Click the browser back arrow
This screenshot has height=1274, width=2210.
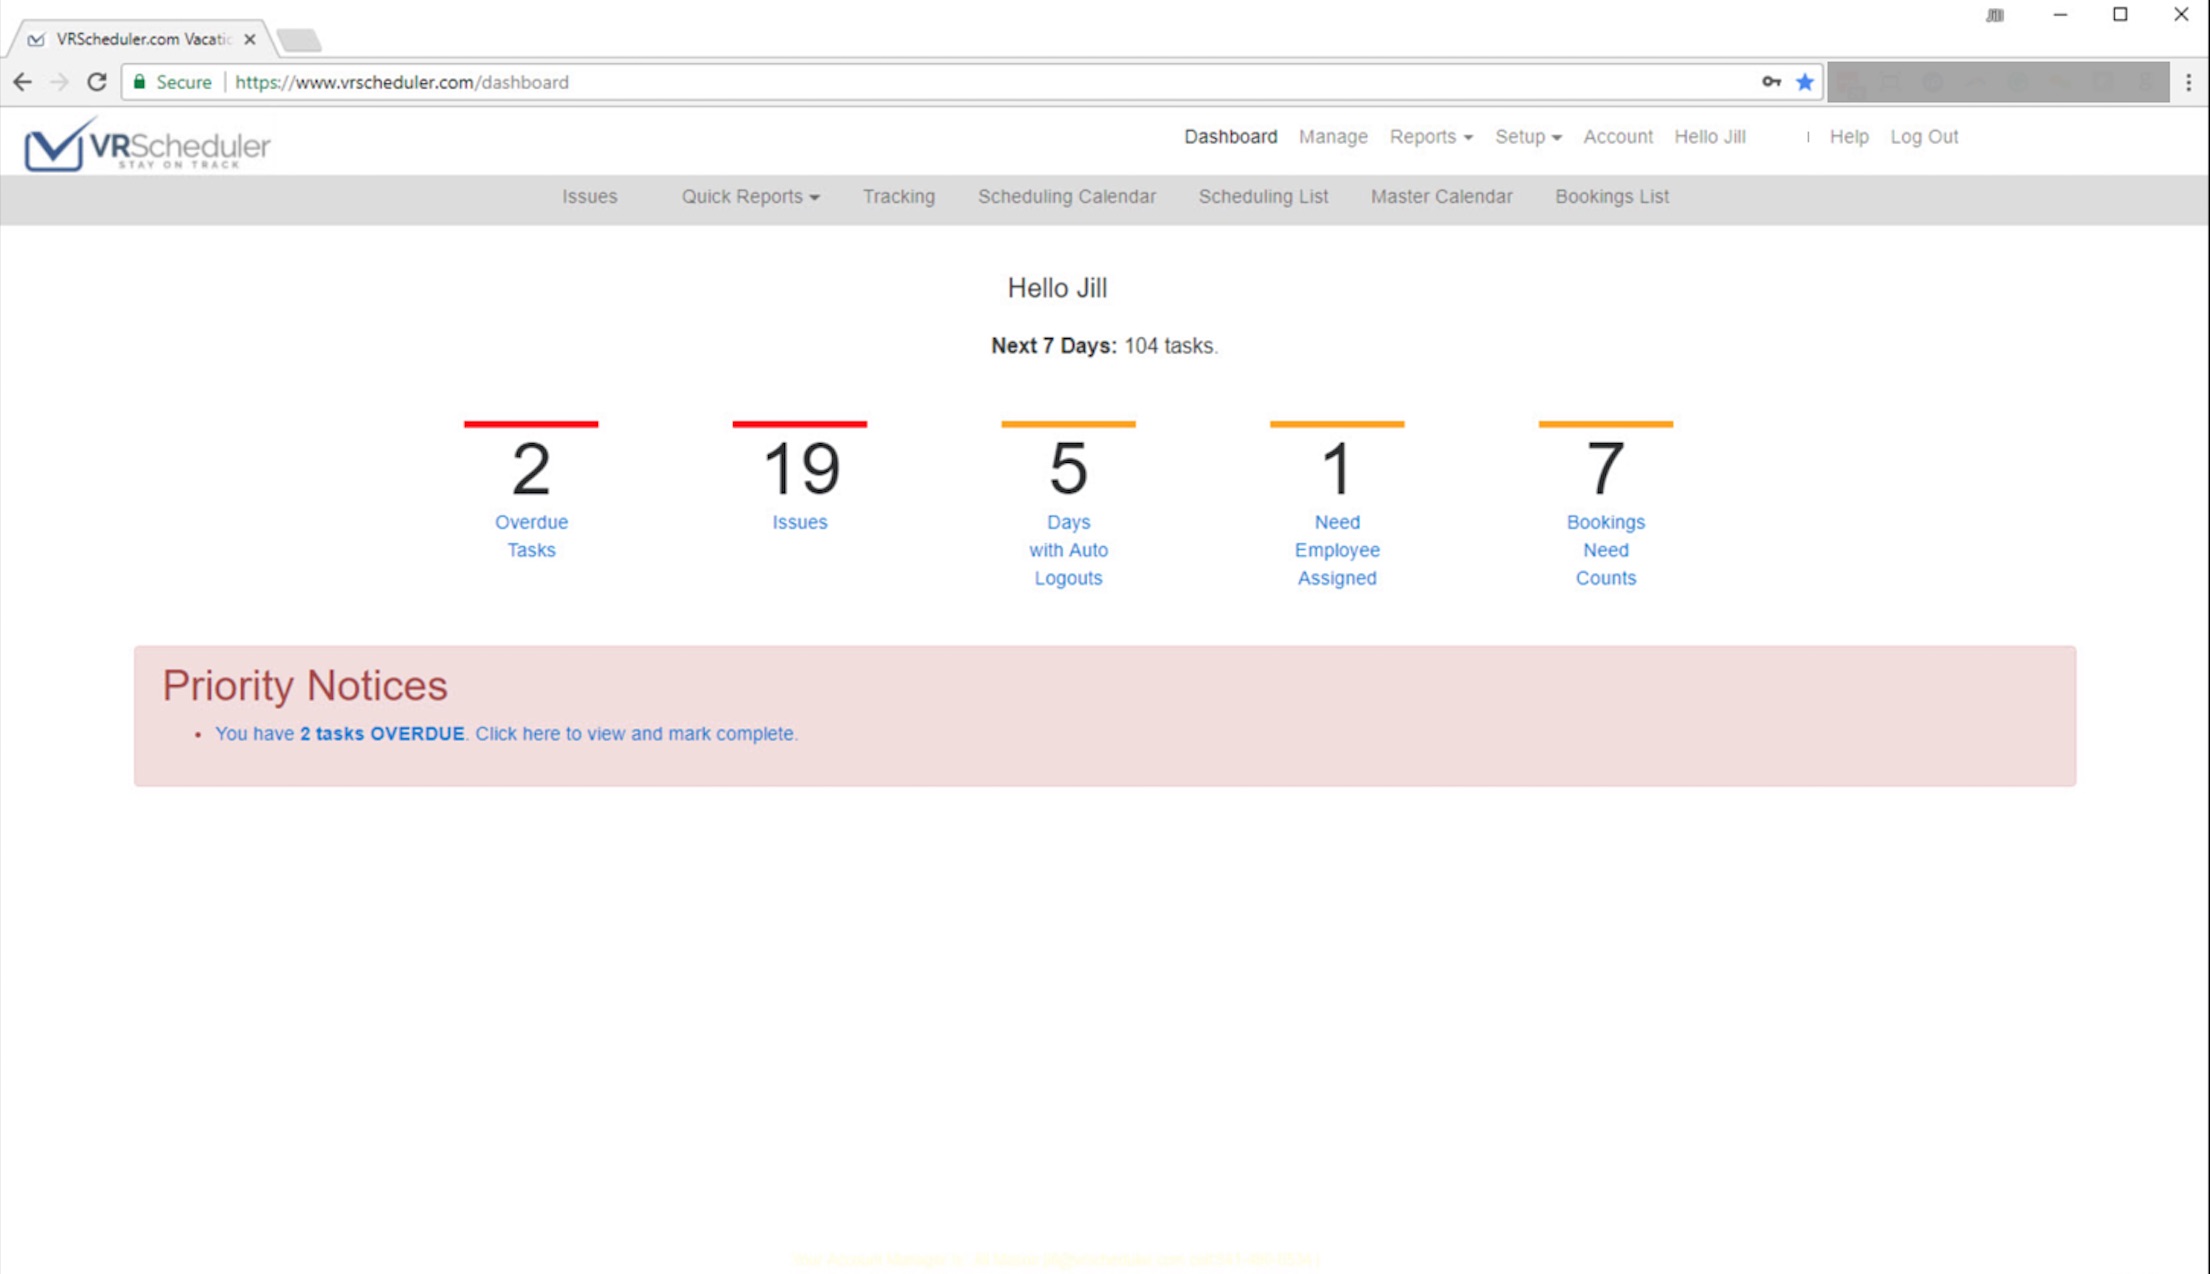[x=22, y=82]
